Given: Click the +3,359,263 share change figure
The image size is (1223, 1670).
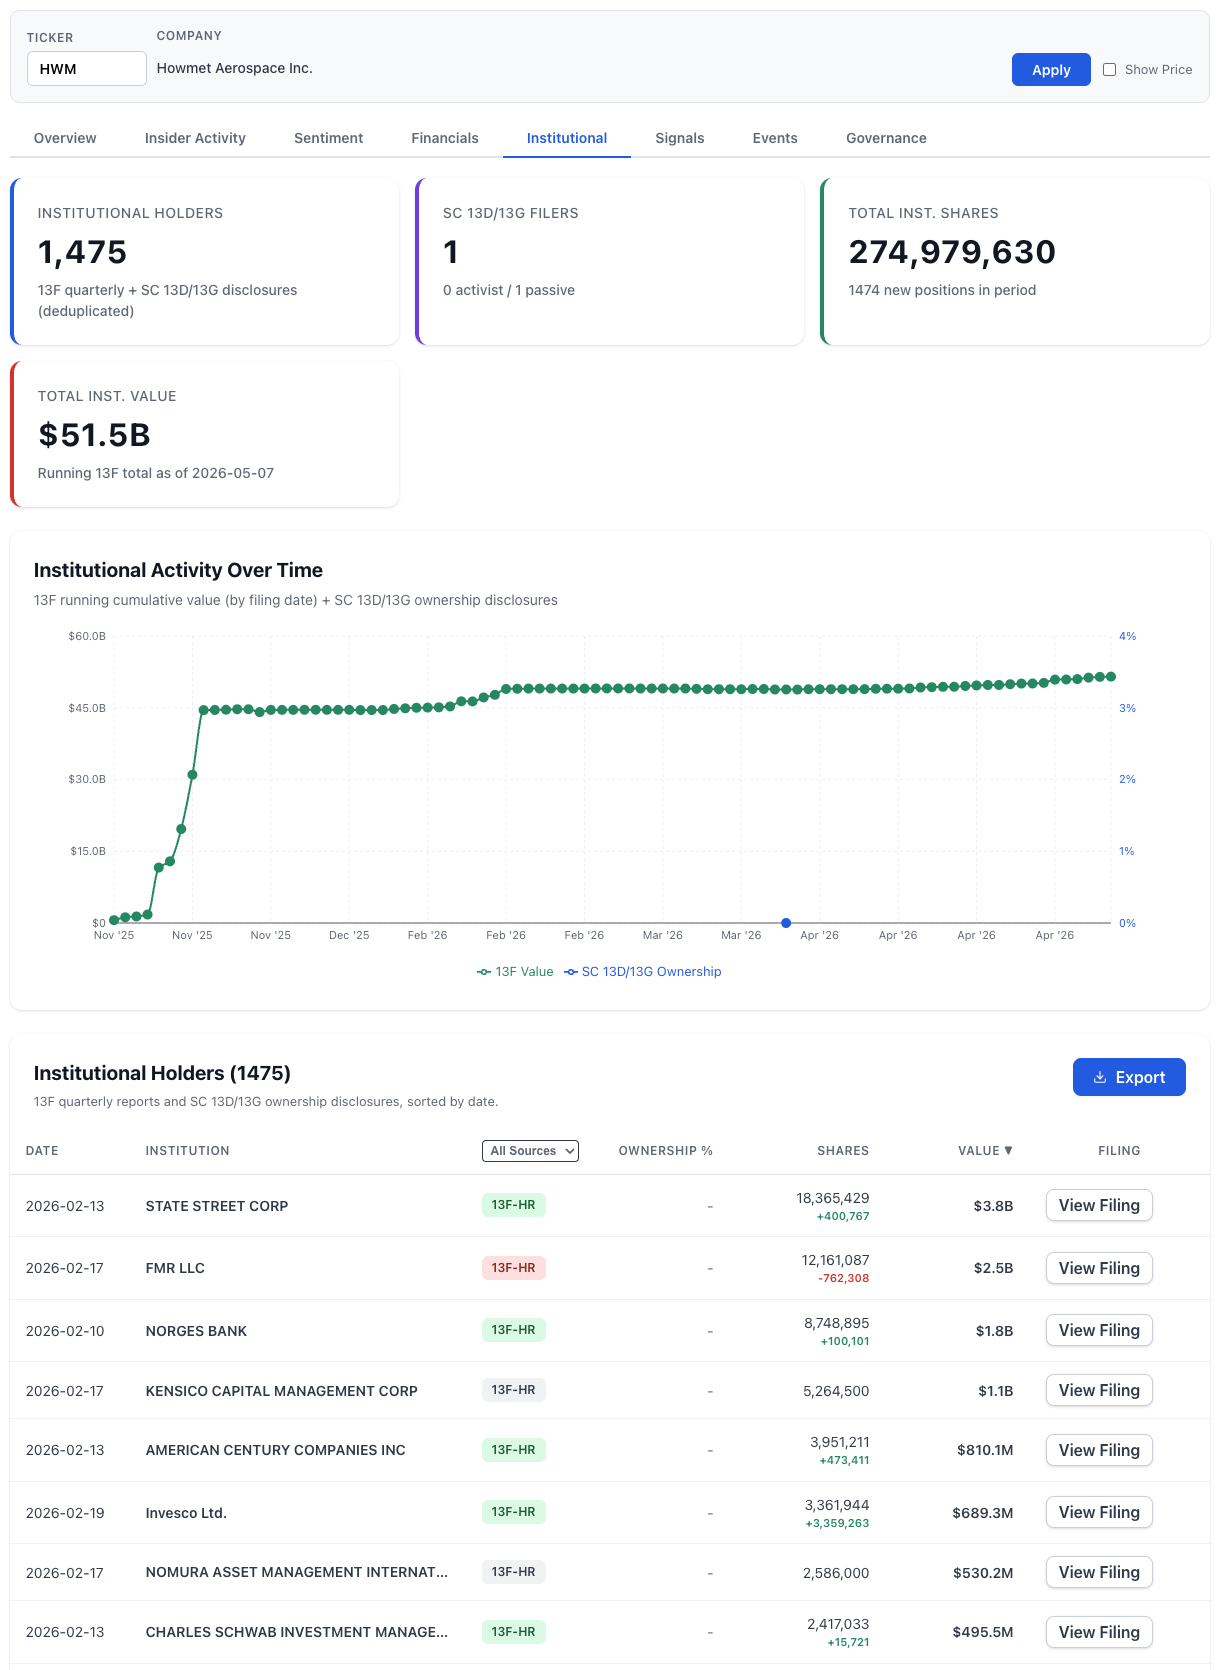Looking at the screenshot, I should (837, 1524).
